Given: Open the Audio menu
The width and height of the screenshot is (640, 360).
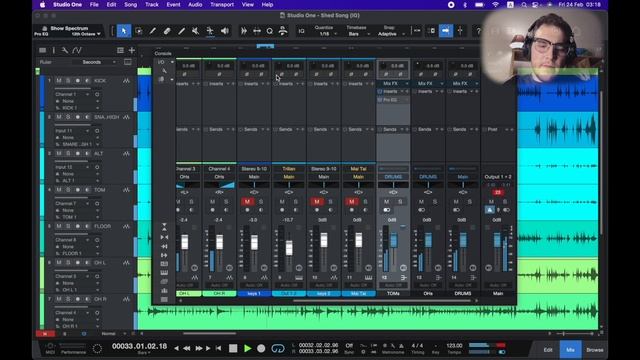Looking at the screenshot, I should [195, 4].
